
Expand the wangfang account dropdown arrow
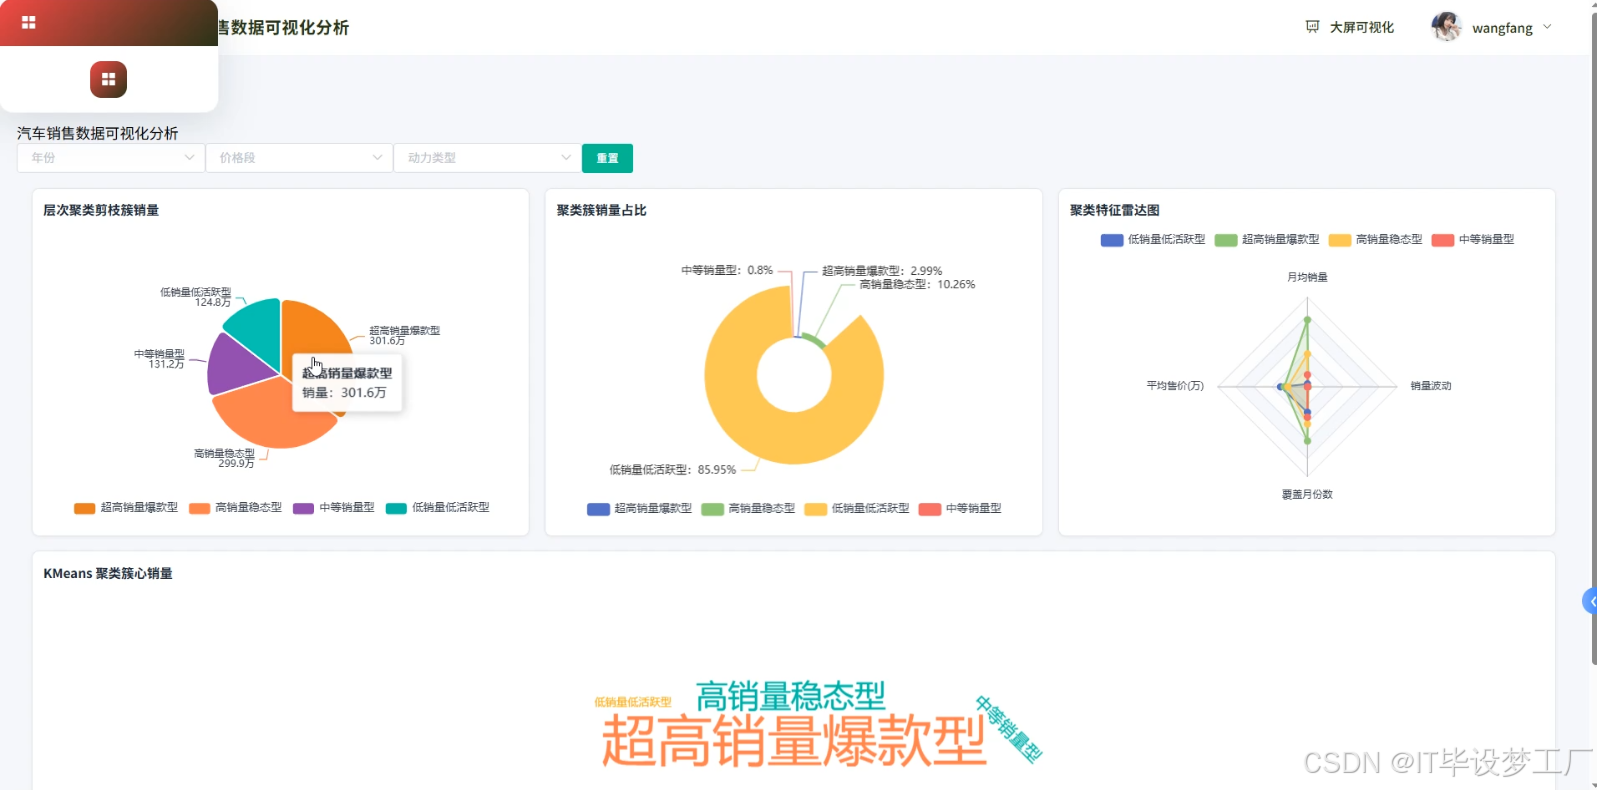pos(1547,27)
